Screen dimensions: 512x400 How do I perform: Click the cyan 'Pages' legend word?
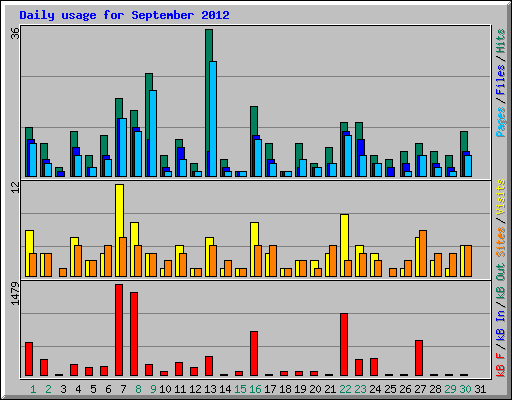coord(500,122)
